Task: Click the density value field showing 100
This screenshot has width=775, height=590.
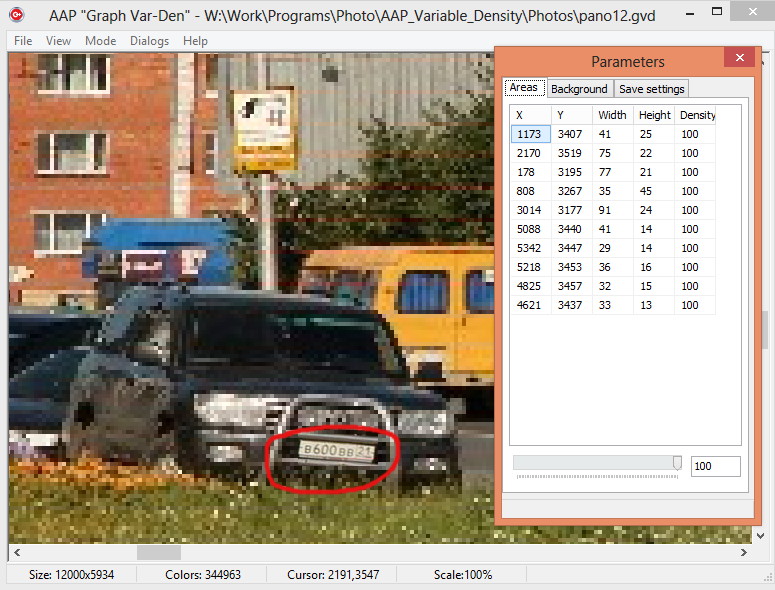Action: pyautogui.click(x=715, y=466)
